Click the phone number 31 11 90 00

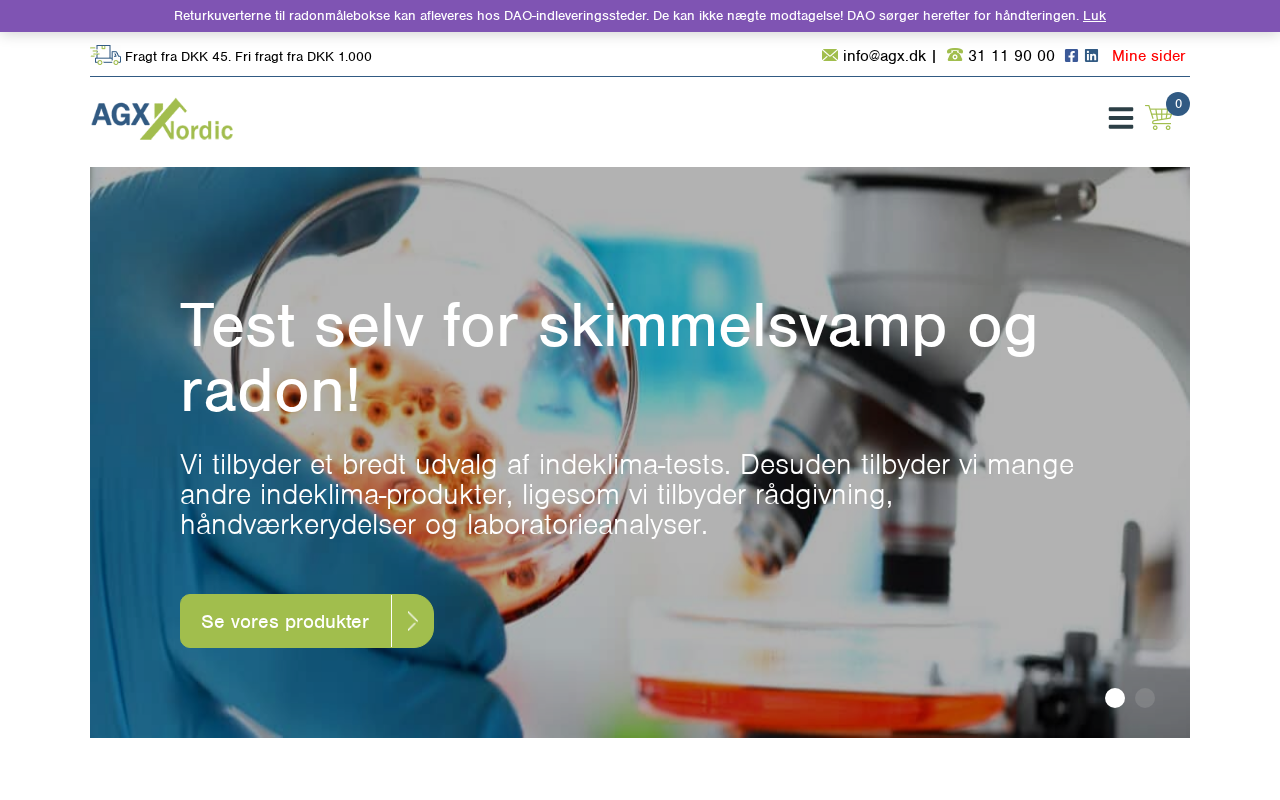pos(1011,56)
